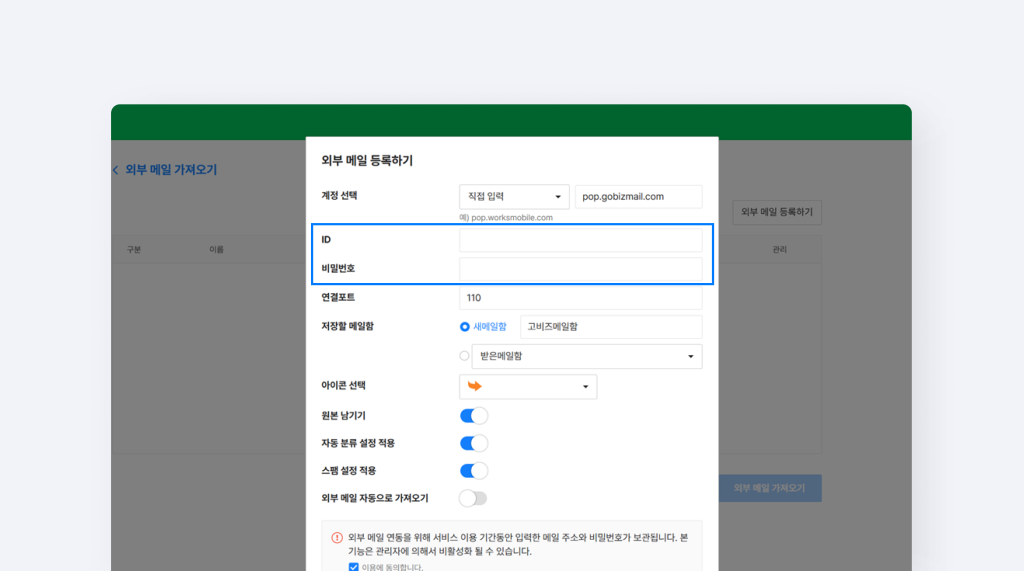Click the 관리 column header
This screenshot has height=571, width=1024.
point(780,250)
